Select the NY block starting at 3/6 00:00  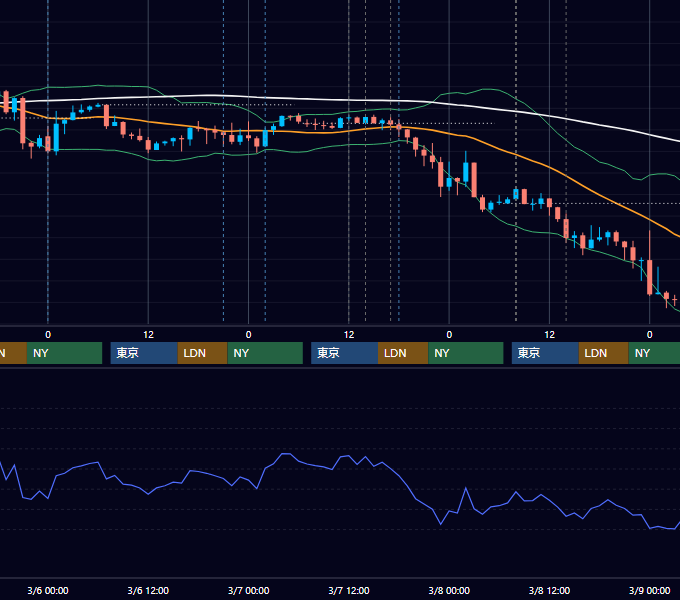tap(64, 353)
